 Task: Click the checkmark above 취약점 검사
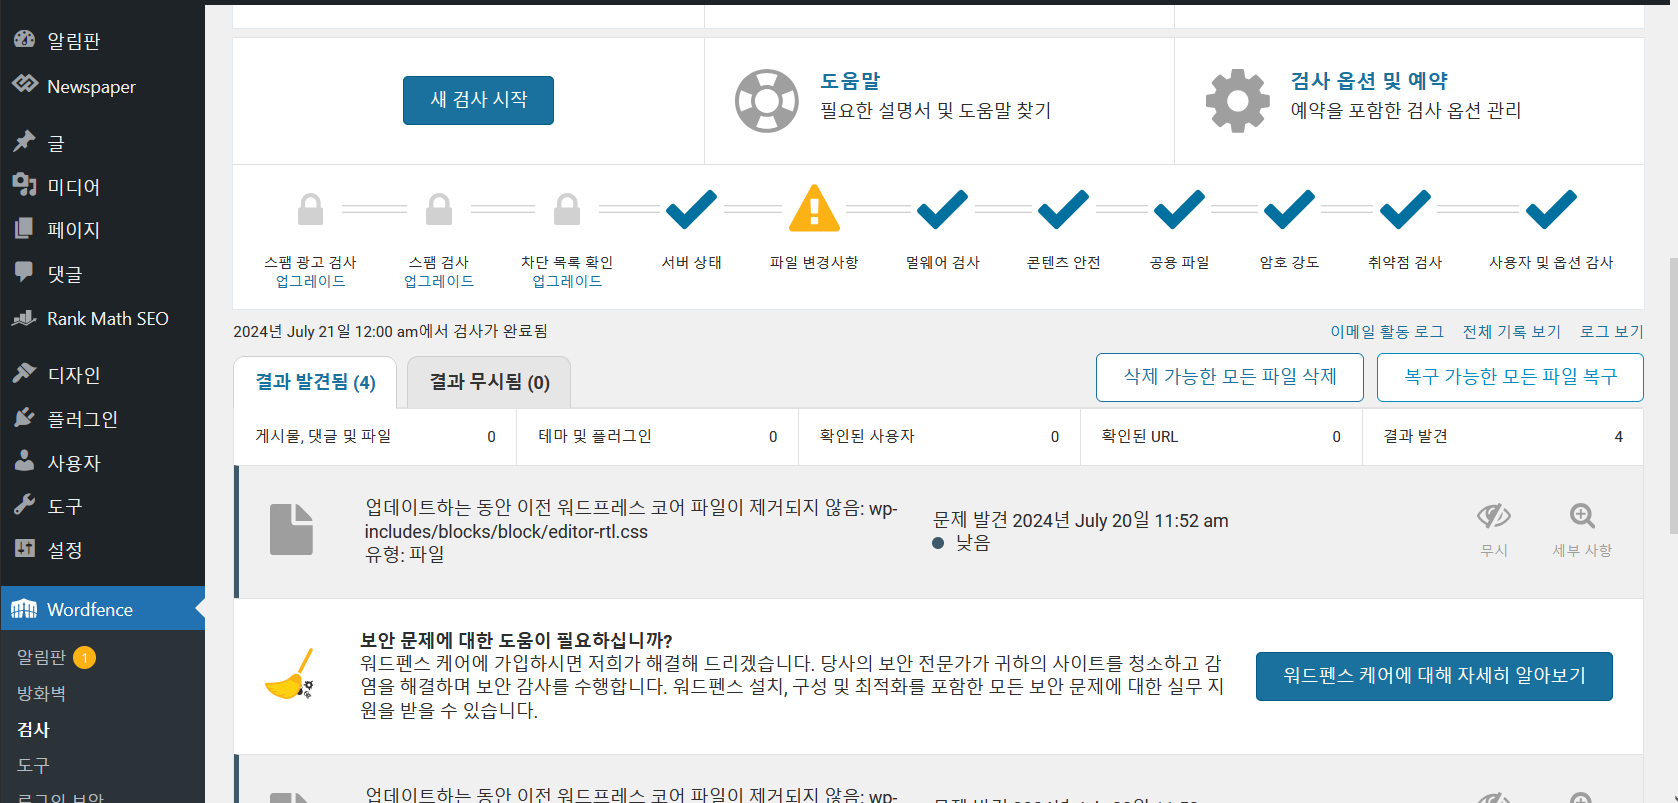click(x=1405, y=209)
